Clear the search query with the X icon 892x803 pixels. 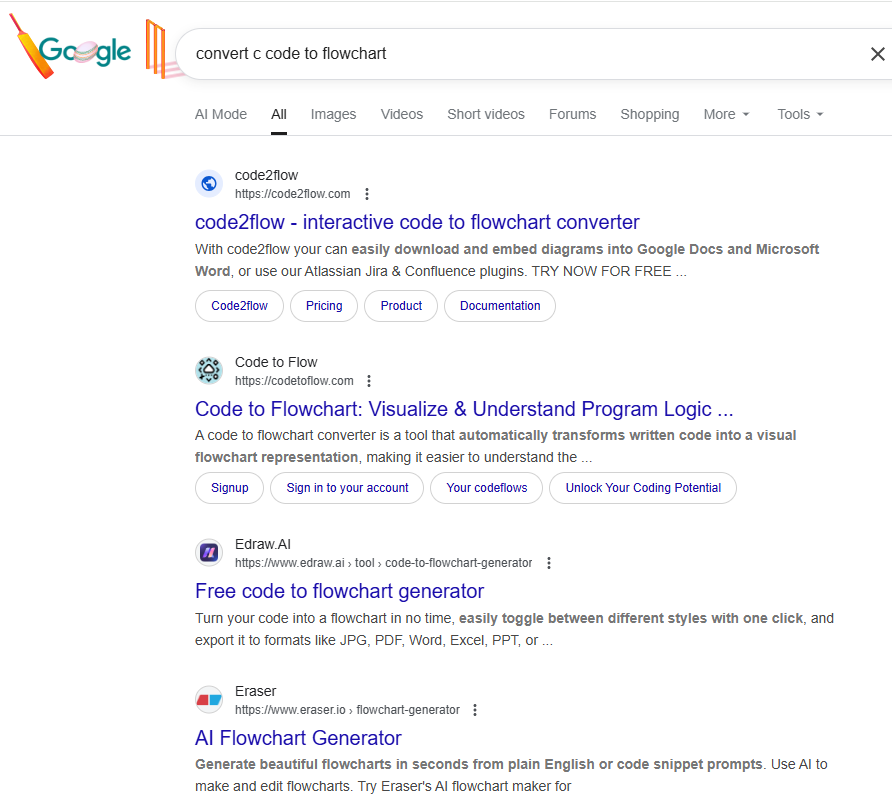point(877,53)
